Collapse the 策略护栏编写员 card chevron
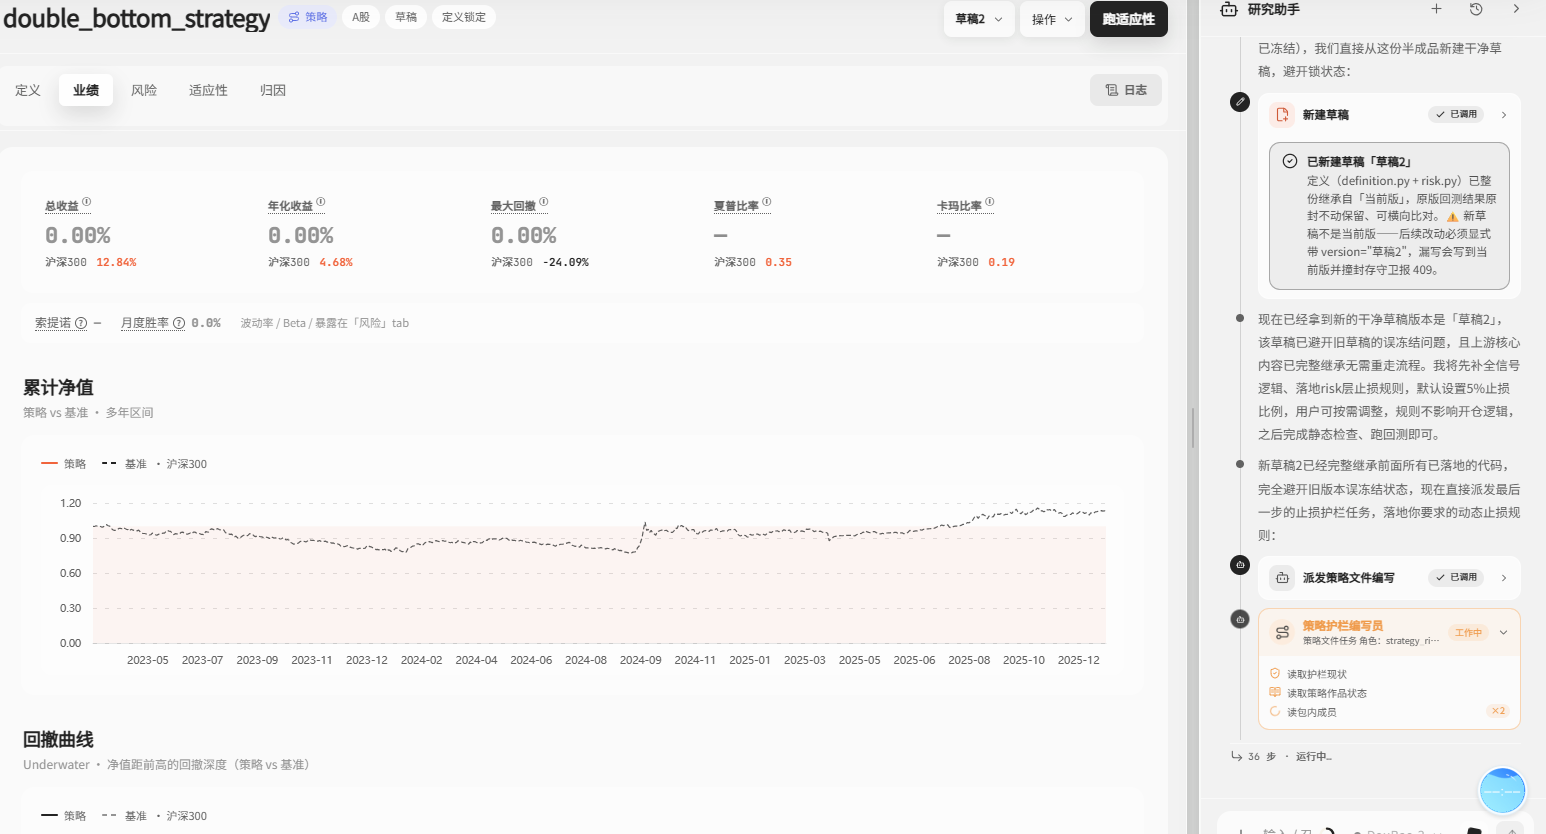This screenshot has width=1546, height=834. (1504, 632)
